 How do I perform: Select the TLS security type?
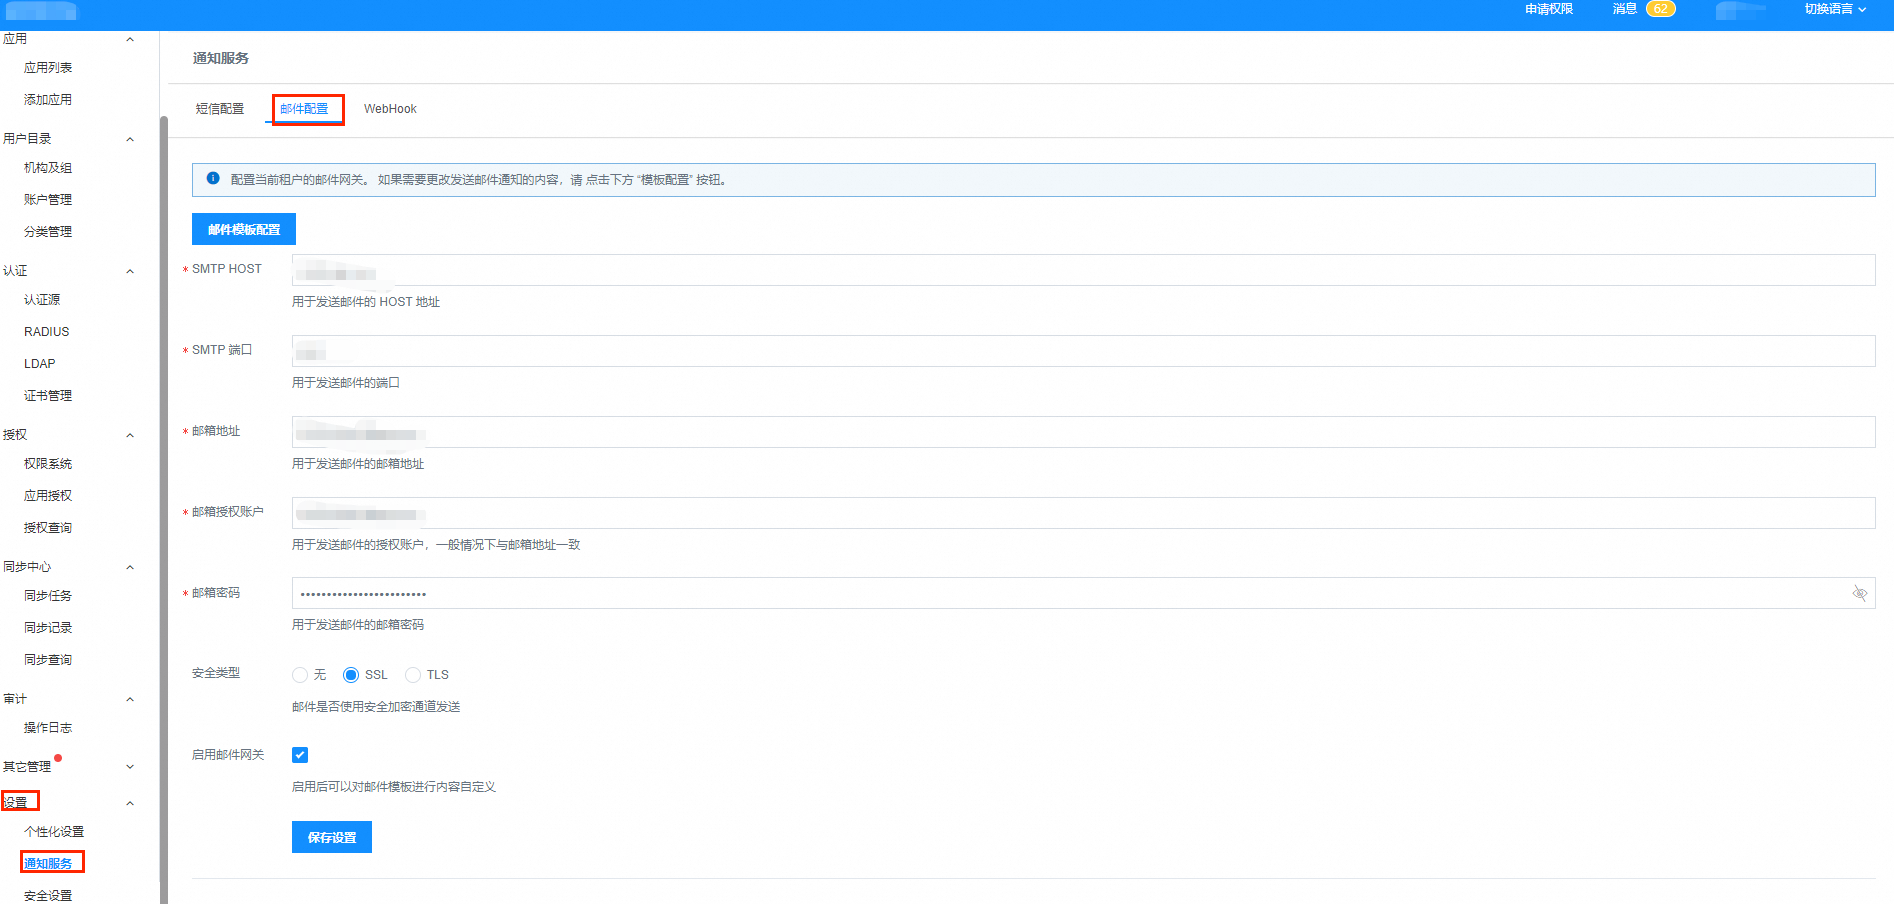(x=413, y=675)
